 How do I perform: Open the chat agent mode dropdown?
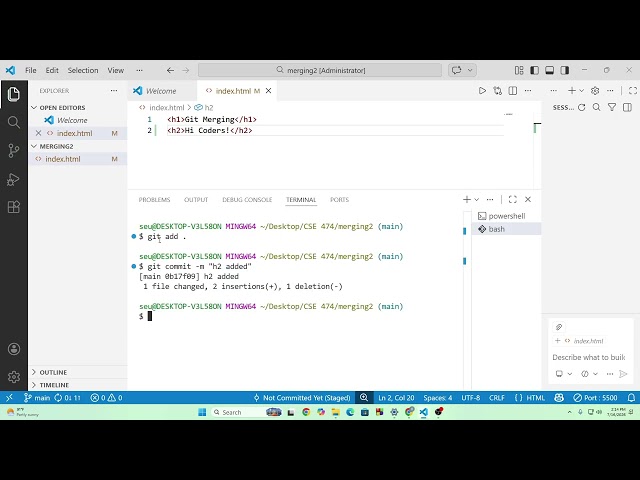(564, 373)
